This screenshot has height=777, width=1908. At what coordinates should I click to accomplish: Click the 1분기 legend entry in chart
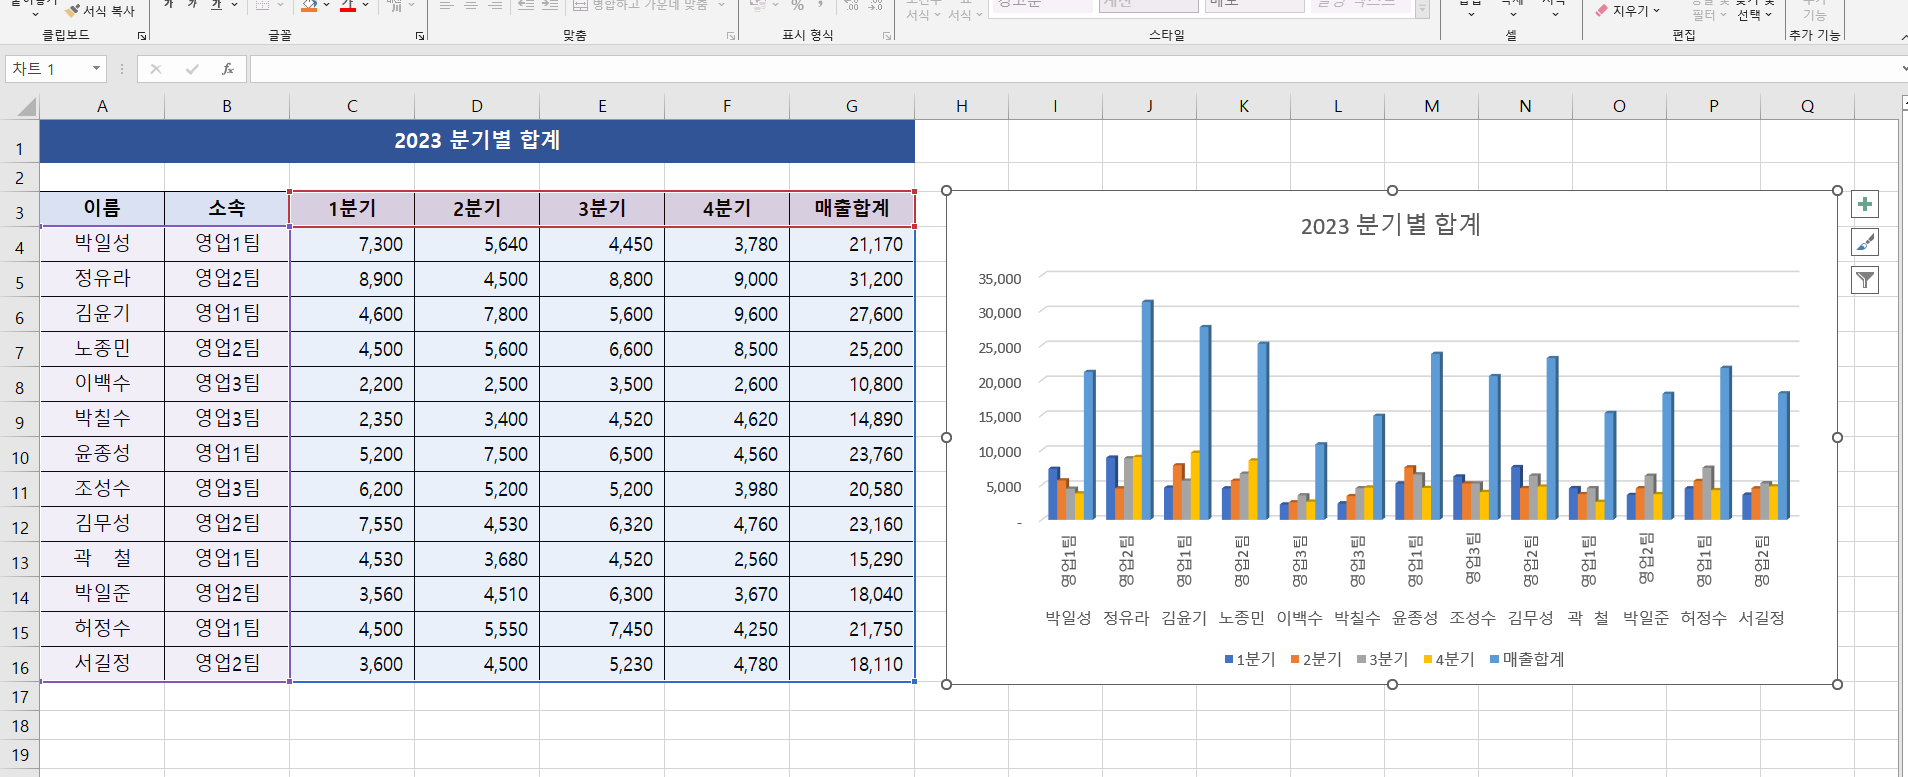point(1250,659)
